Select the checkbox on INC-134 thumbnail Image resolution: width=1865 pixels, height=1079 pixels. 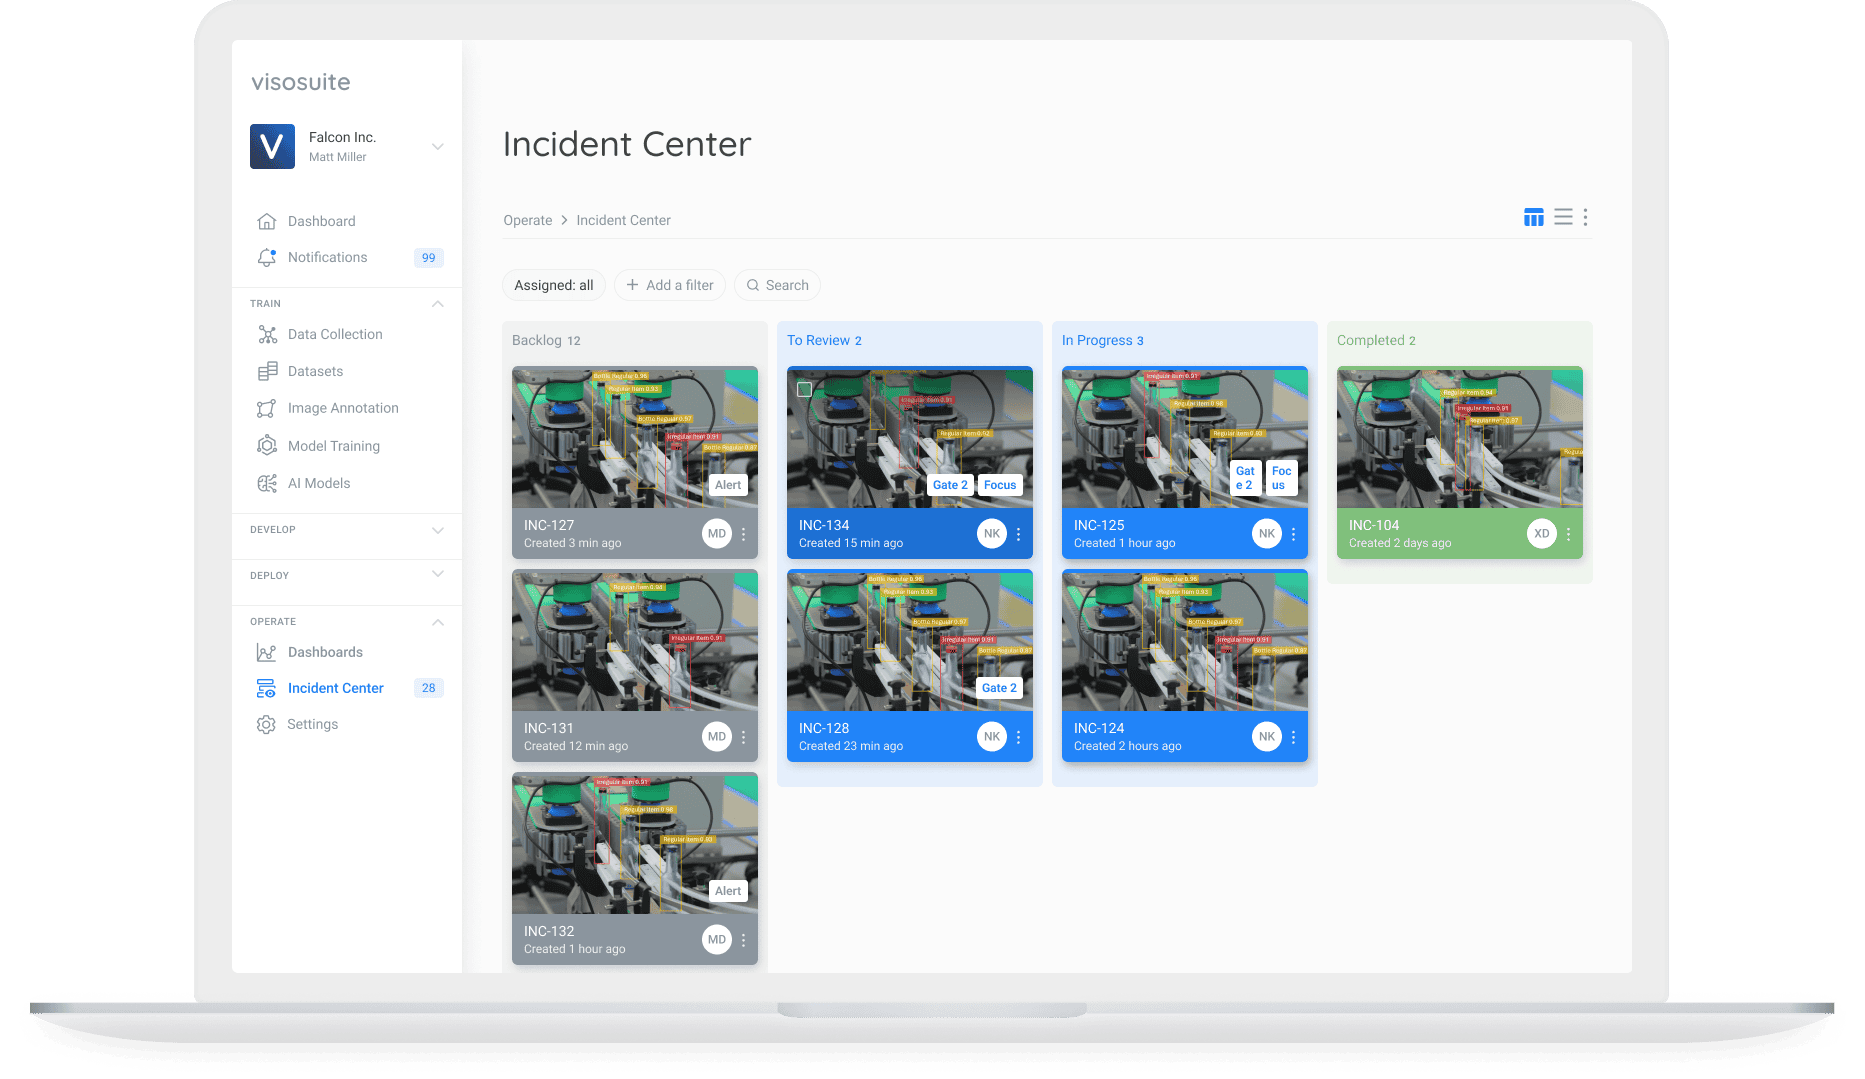tap(804, 389)
